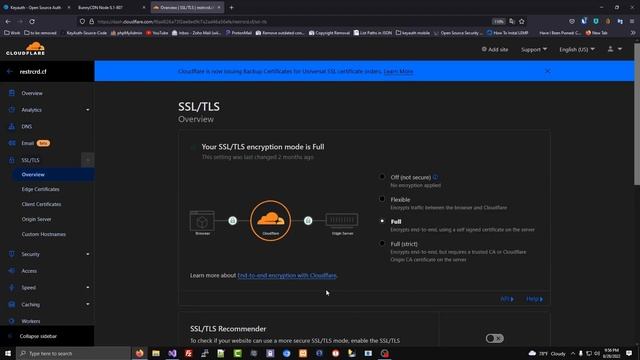Click the shield tracking protection icon
The image size is (640, 360).
82,21
